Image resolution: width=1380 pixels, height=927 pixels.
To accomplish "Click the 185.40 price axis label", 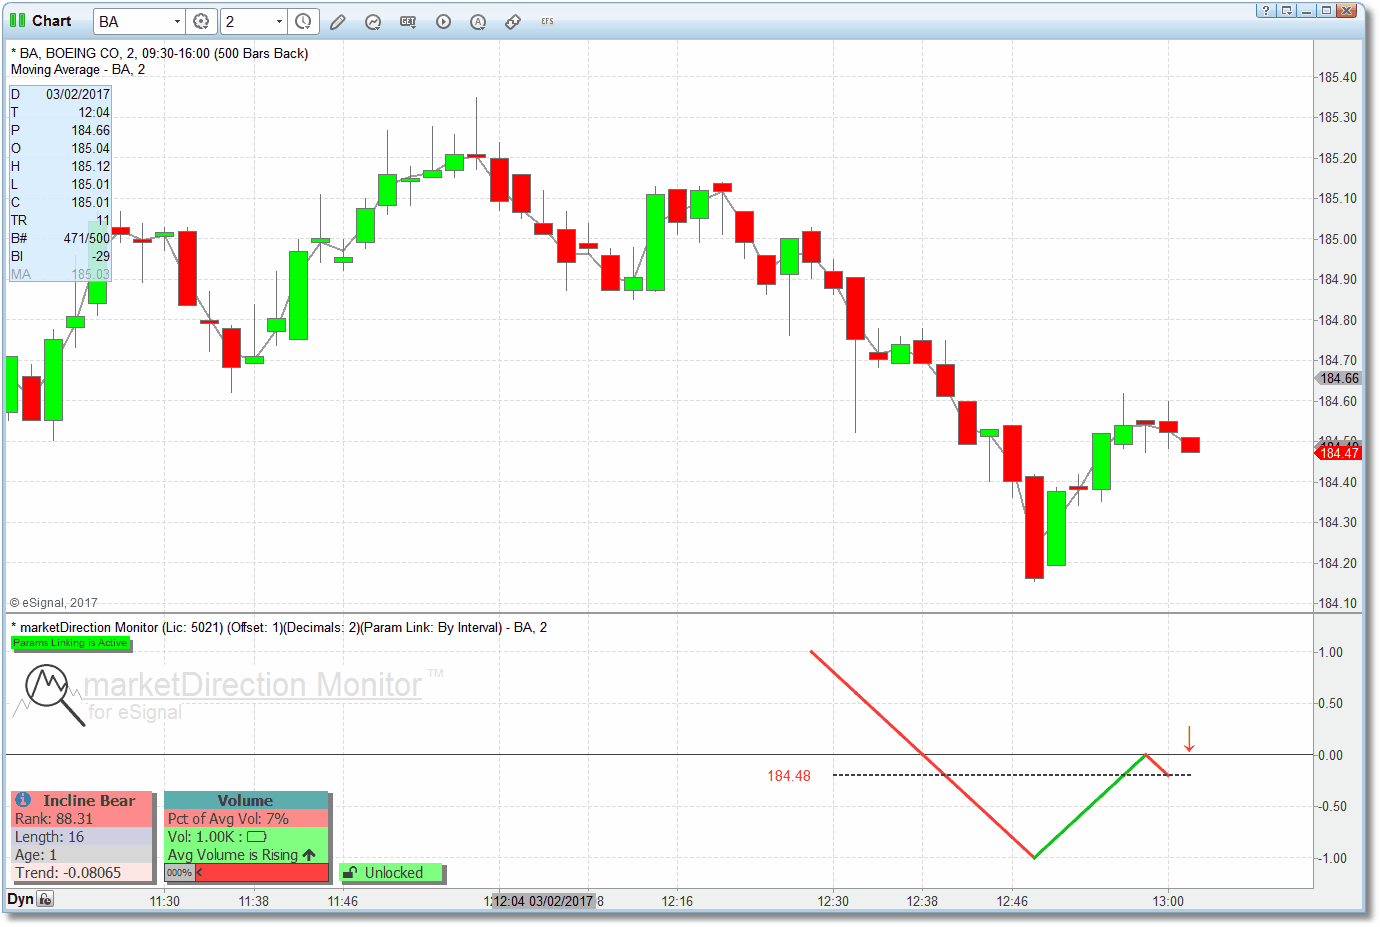I will pos(1338,77).
